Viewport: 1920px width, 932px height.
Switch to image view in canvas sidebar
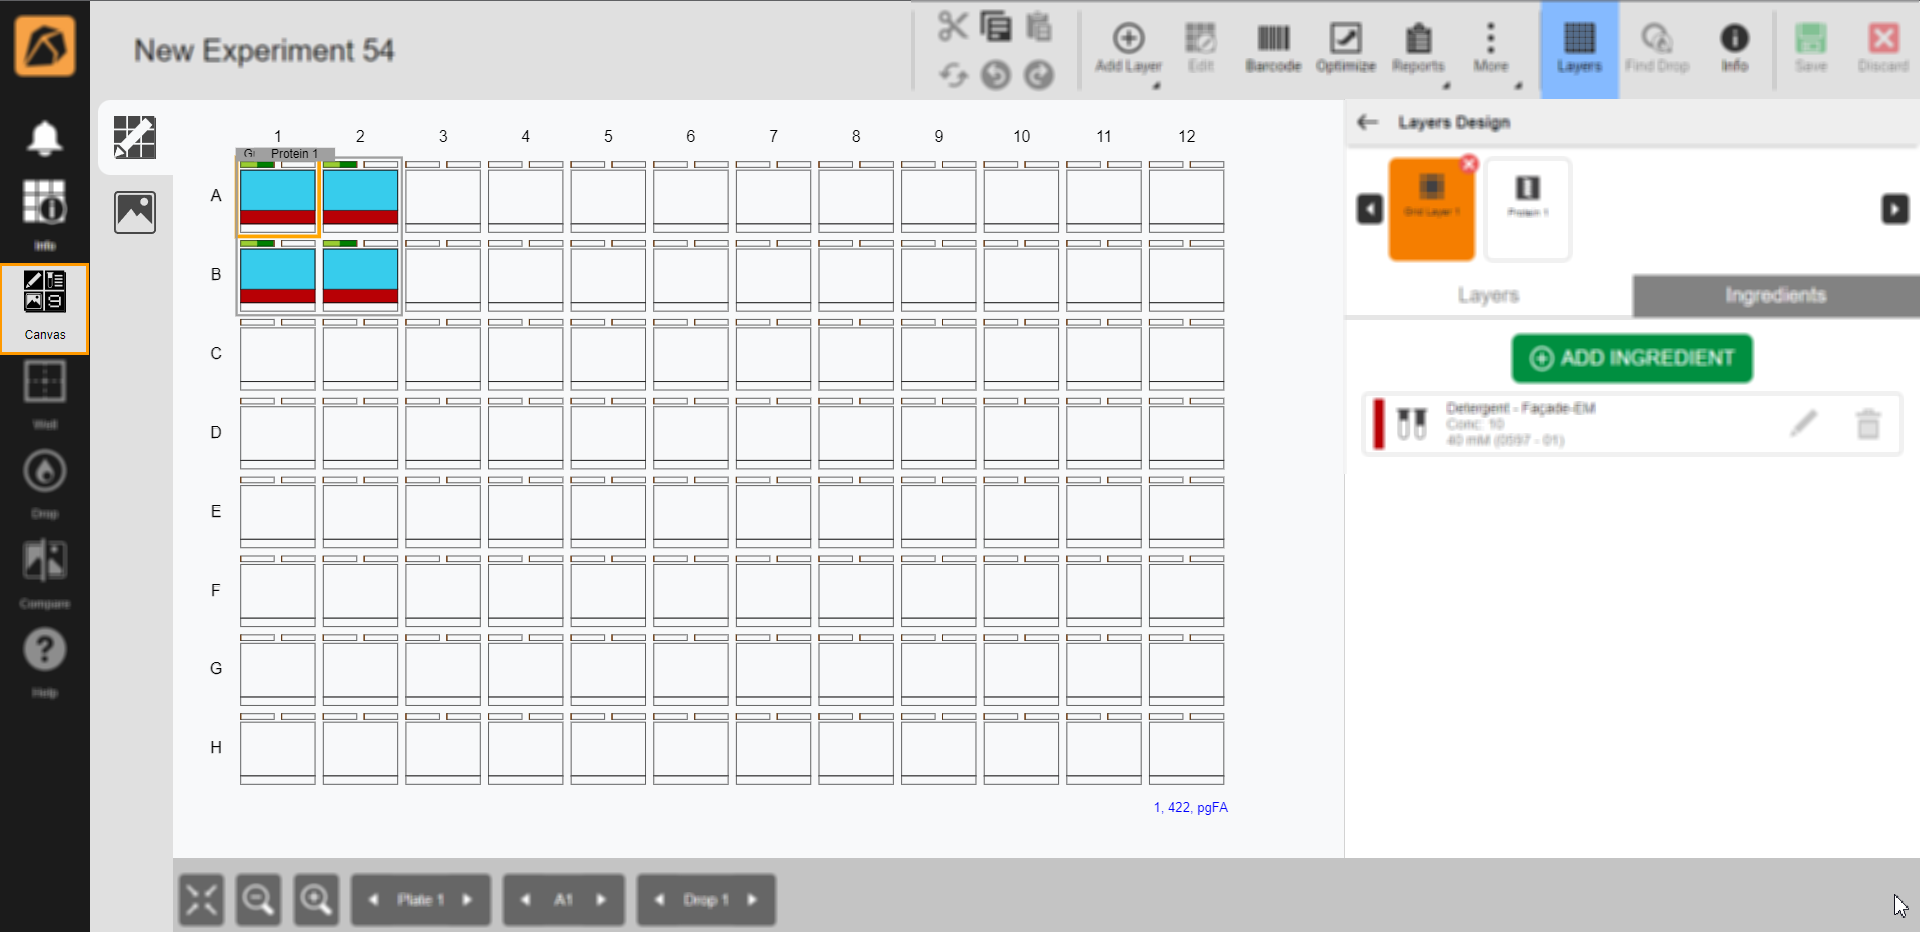point(135,212)
